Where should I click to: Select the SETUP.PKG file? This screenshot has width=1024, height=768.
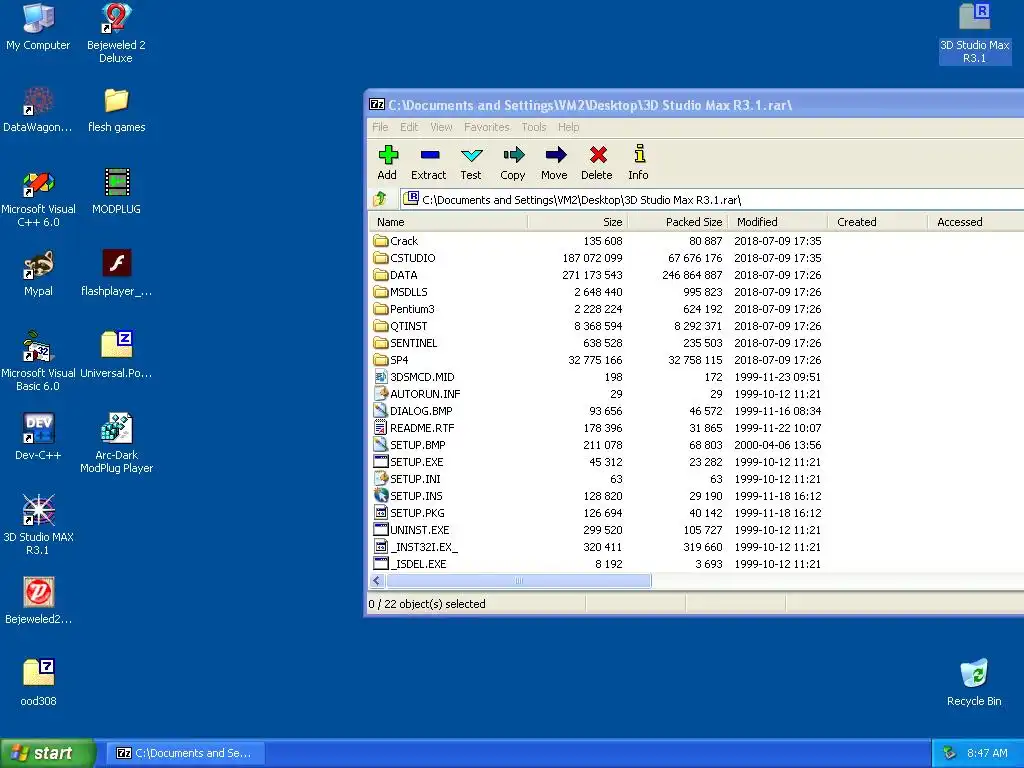[409, 513]
